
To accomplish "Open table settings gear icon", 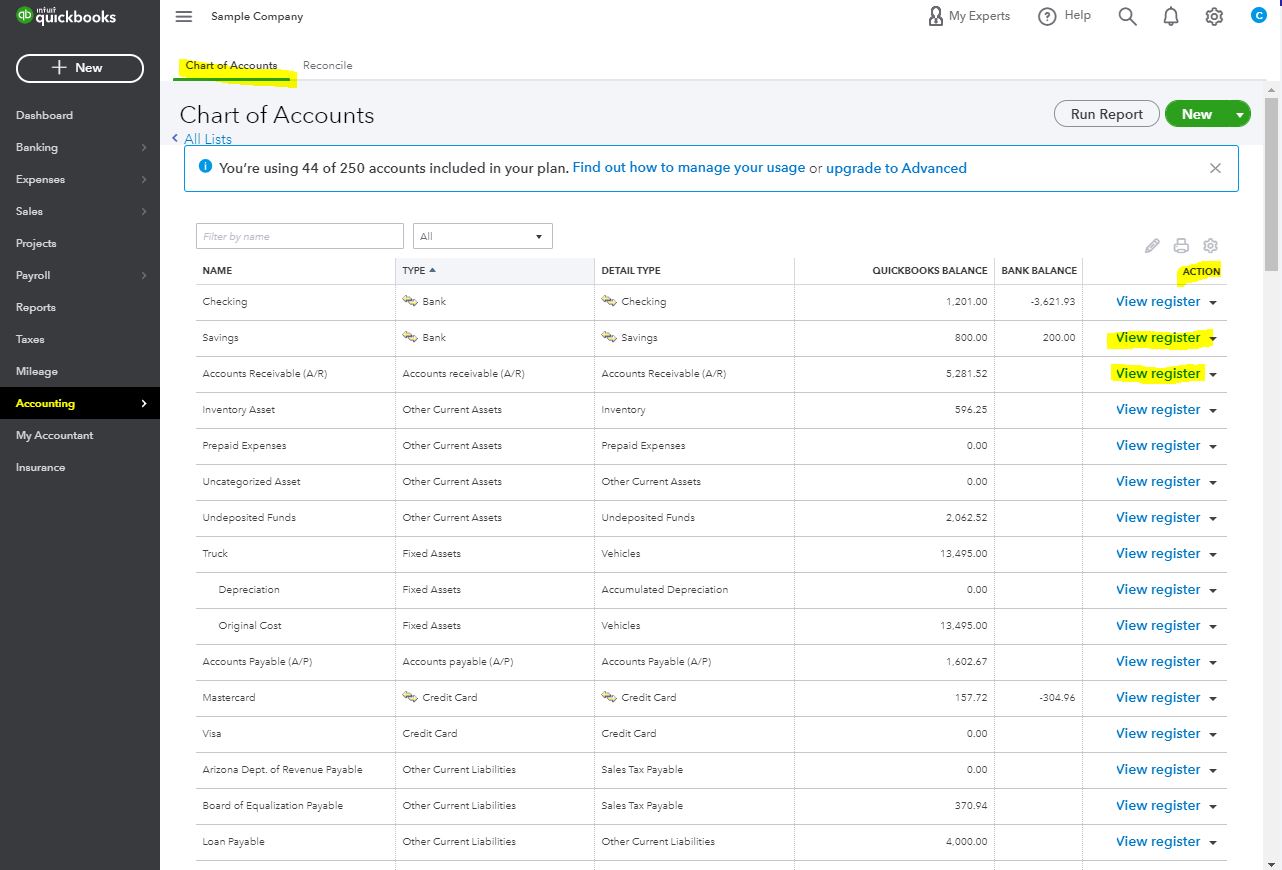I will (x=1210, y=246).
